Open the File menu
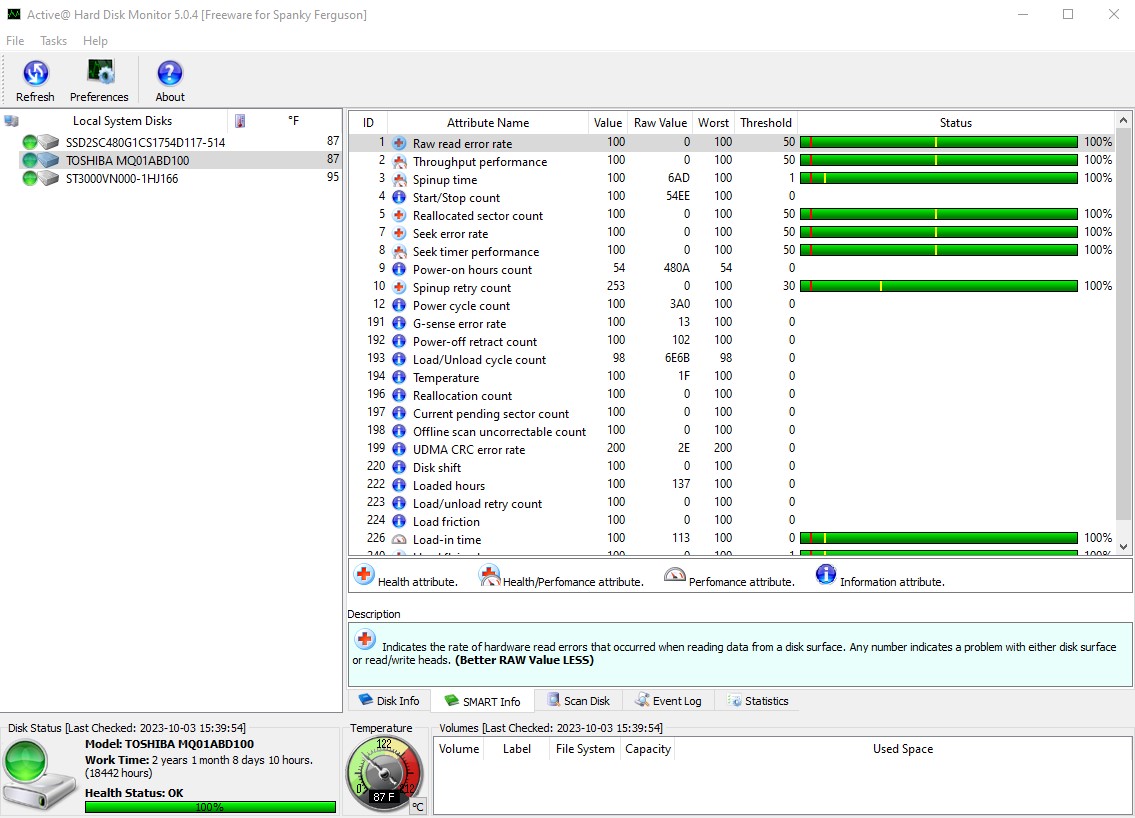 (14, 41)
